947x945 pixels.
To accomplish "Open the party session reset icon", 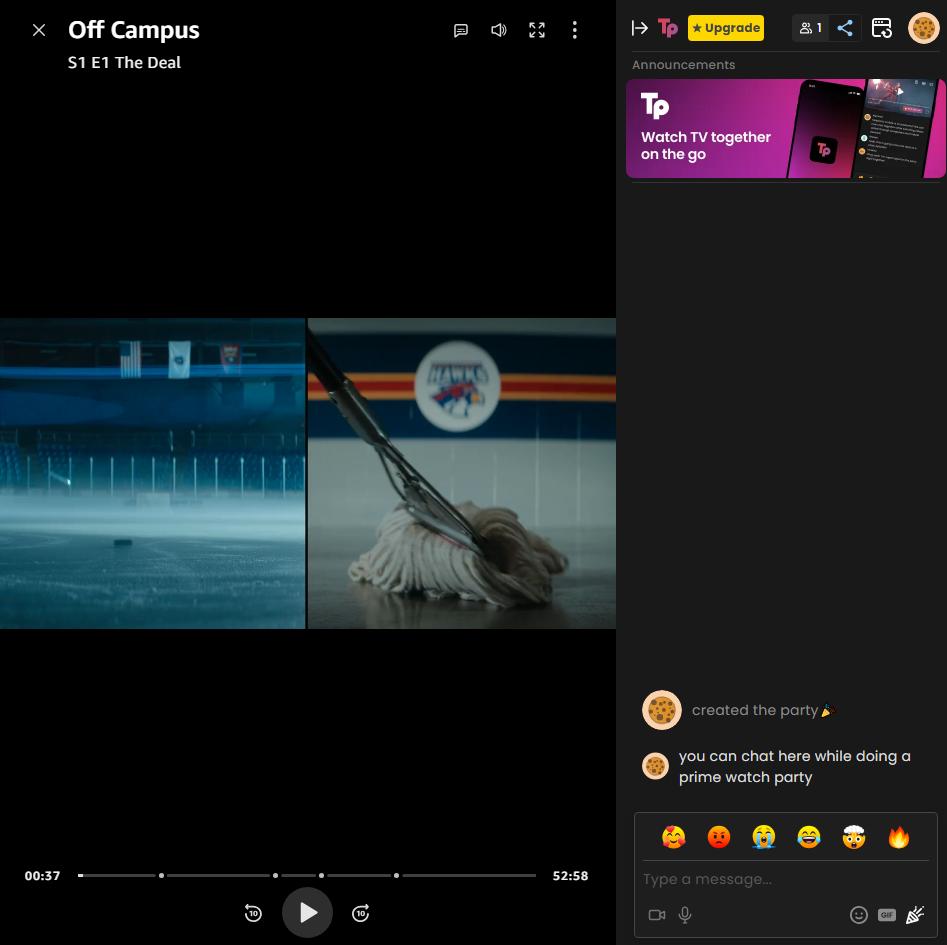I will click(882, 28).
